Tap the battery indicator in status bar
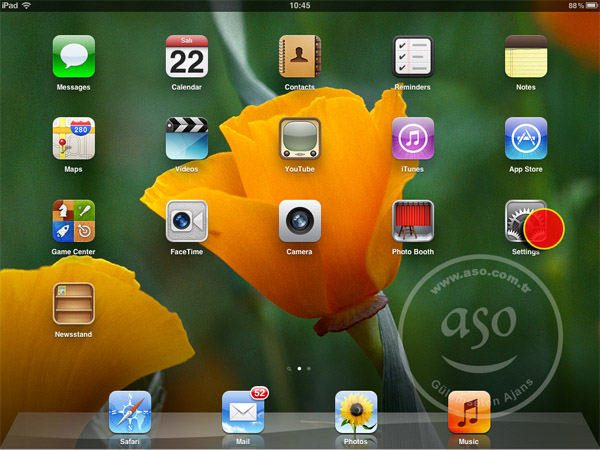The height and width of the screenshot is (450, 600). [592, 6]
